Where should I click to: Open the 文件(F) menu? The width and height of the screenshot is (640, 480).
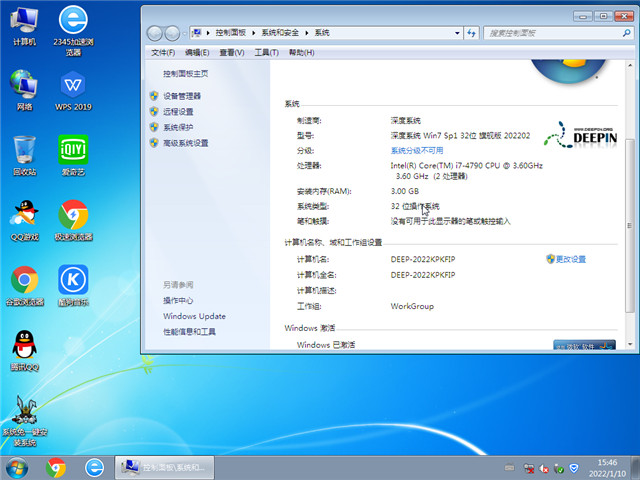[163, 52]
